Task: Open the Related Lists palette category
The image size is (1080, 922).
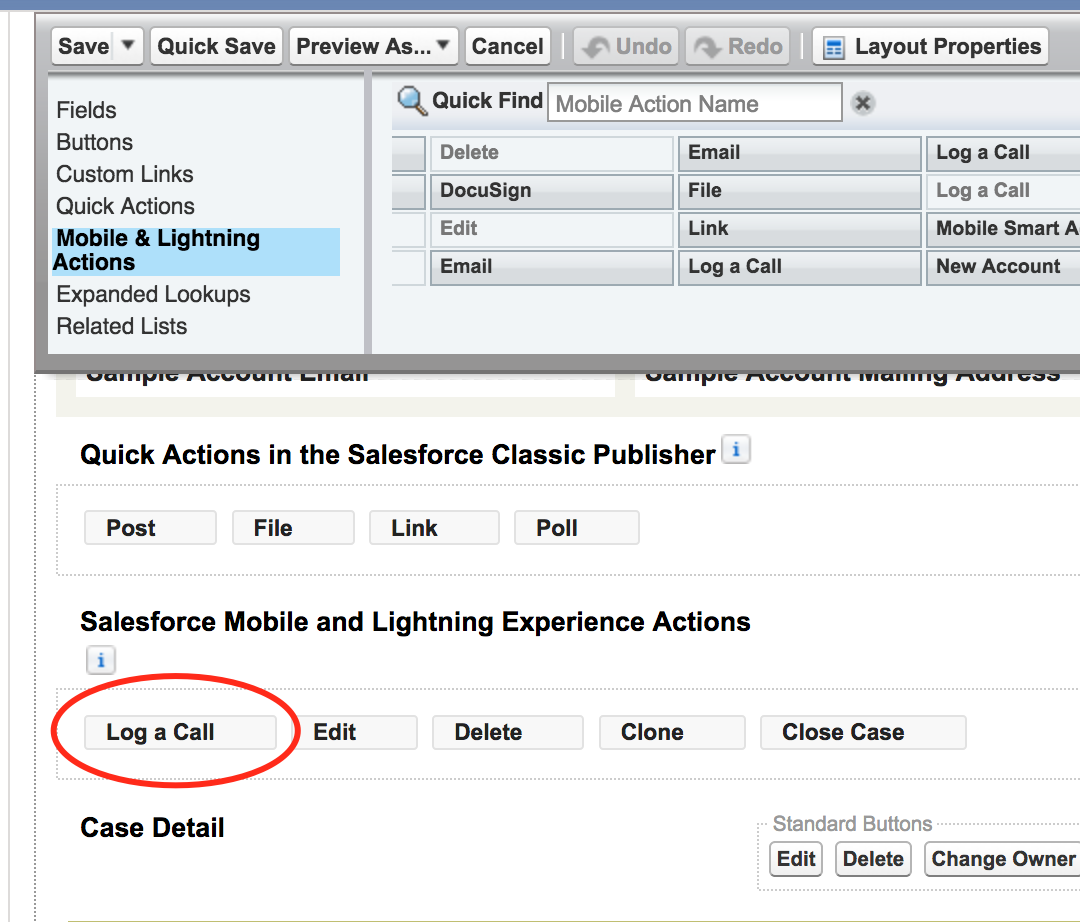Action: 121,326
